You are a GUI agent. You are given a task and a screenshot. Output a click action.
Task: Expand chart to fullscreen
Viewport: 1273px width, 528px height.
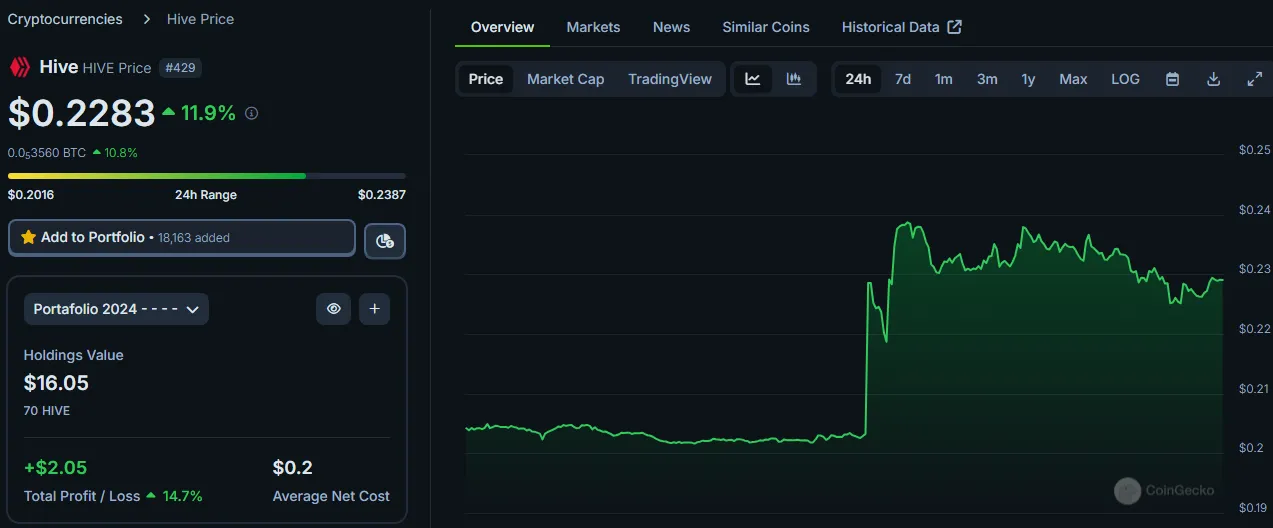[1255, 79]
